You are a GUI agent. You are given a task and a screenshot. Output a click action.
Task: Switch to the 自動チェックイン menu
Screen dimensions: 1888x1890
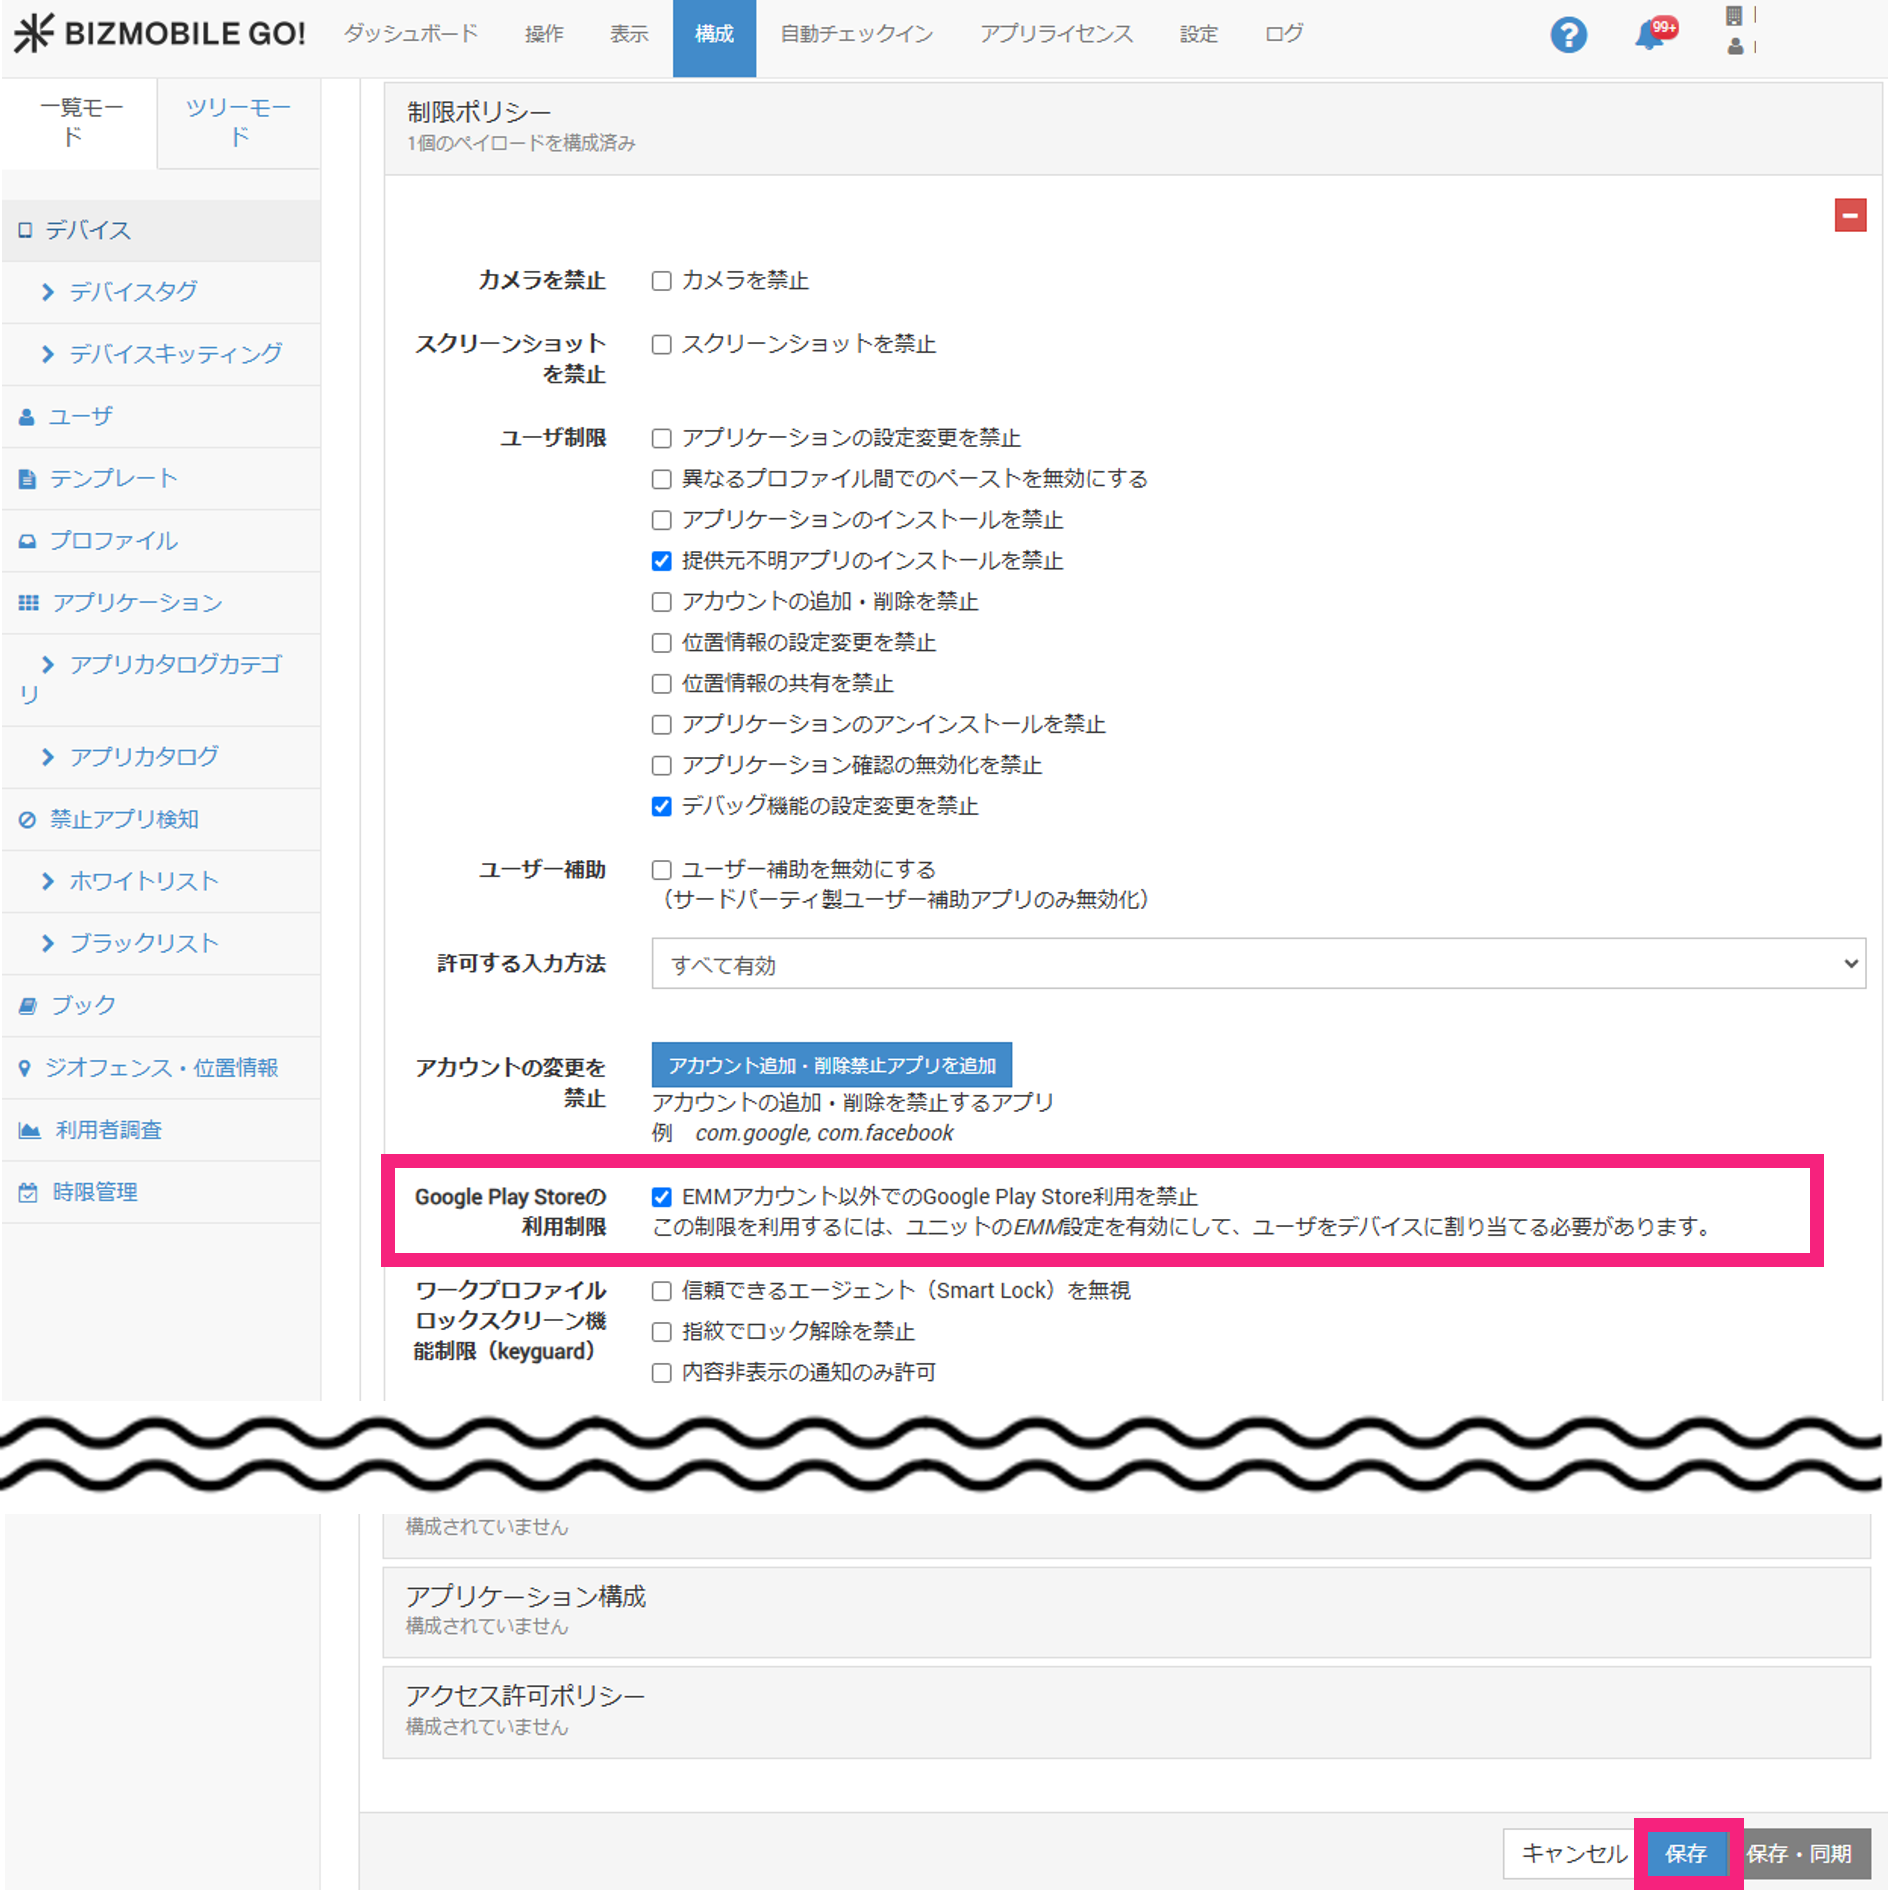(x=856, y=34)
